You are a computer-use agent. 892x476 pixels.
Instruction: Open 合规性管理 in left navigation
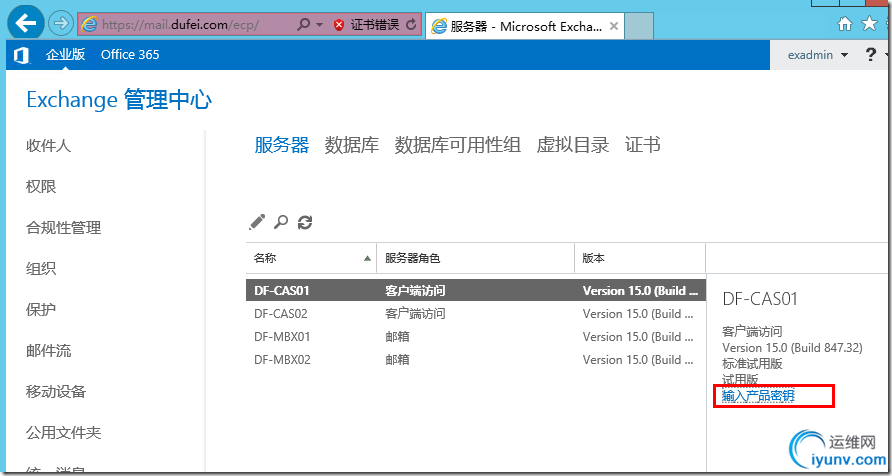tap(63, 228)
